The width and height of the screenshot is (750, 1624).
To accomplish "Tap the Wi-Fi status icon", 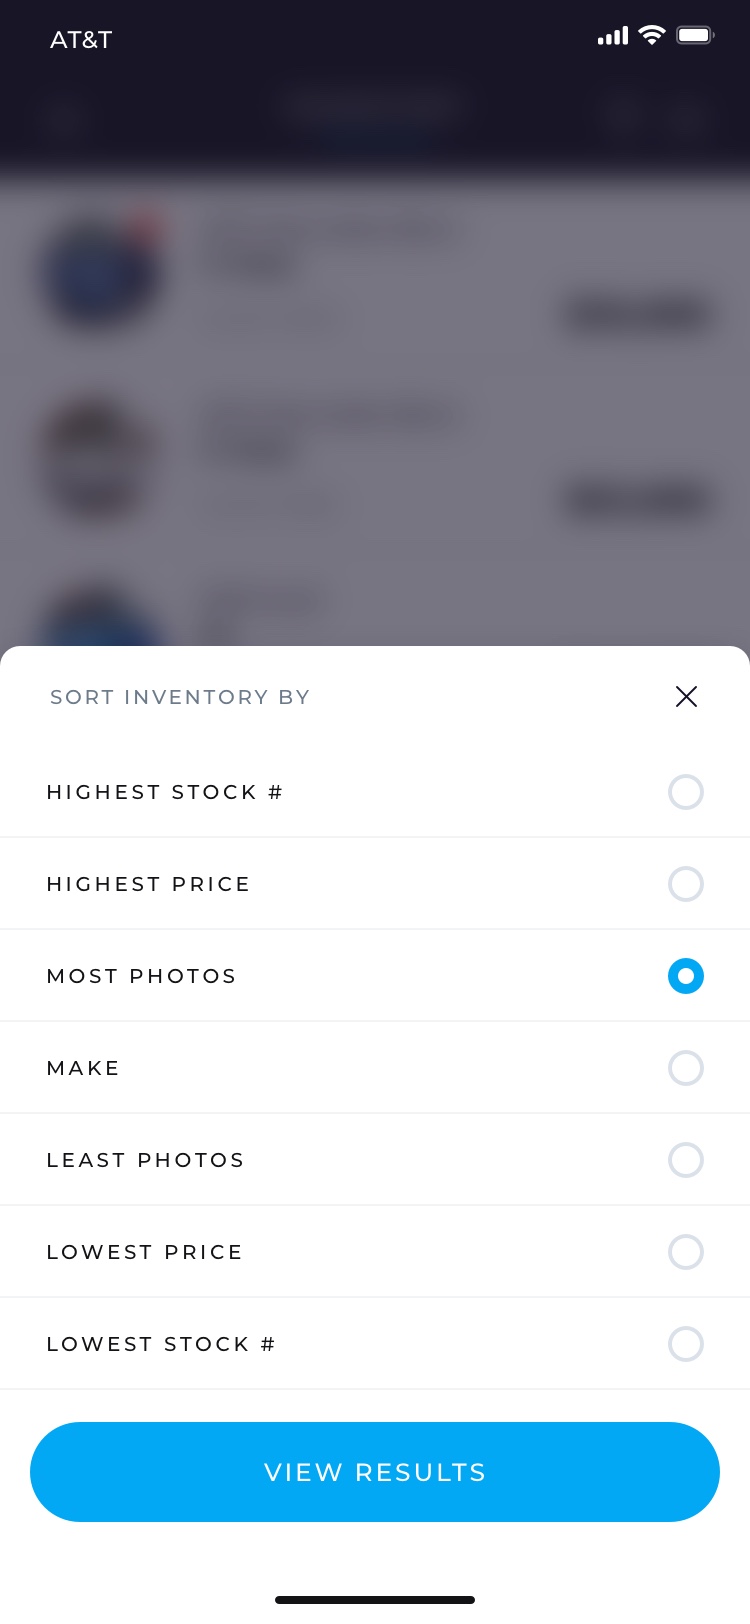I will pyautogui.click(x=652, y=36).
